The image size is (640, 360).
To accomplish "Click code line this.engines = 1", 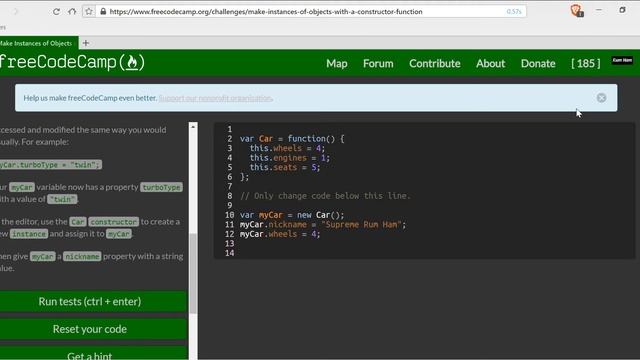I will click(289, 158).
